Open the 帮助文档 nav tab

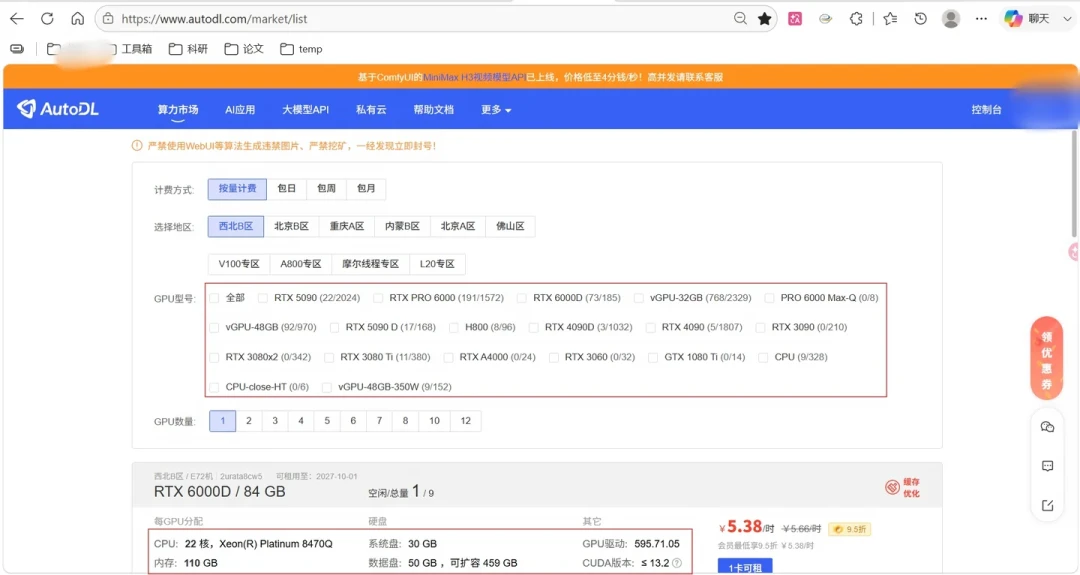pyautogui.click(x=433, y=109)
